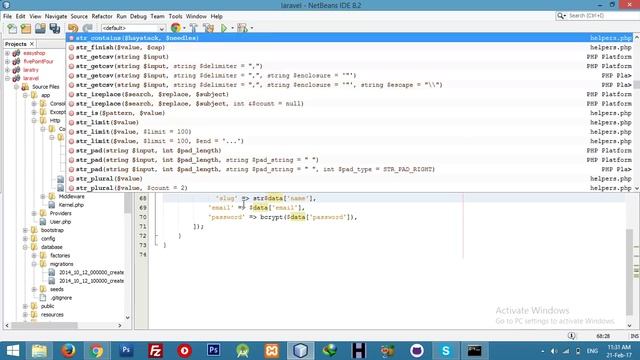Click the Build Project hammer icon
The height and width of the screenshot is (360, 640).
coord(193,28)
